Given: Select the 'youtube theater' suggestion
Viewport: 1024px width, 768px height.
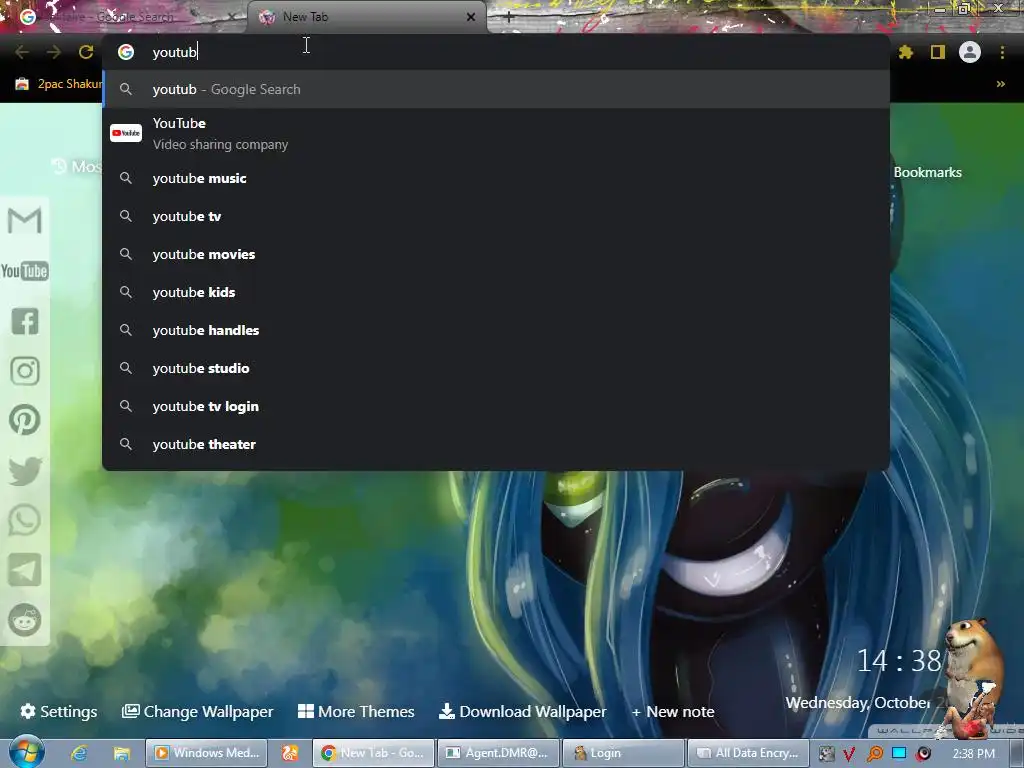Looking at the screenshot, I should click(496, 444).
